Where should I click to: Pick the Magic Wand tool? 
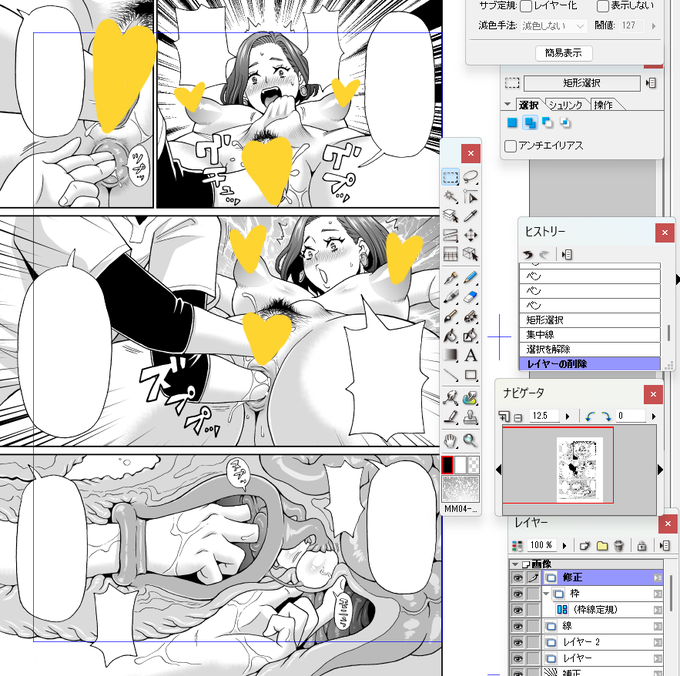tap(451, 197)
